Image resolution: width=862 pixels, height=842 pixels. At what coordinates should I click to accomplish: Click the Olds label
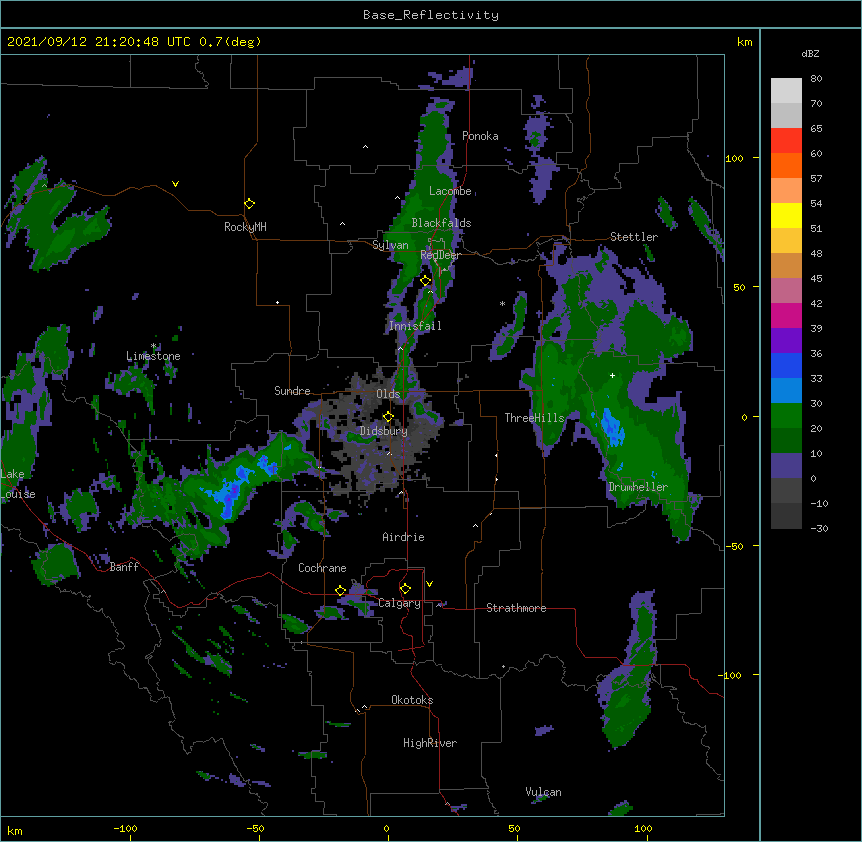tap(388, 394)
